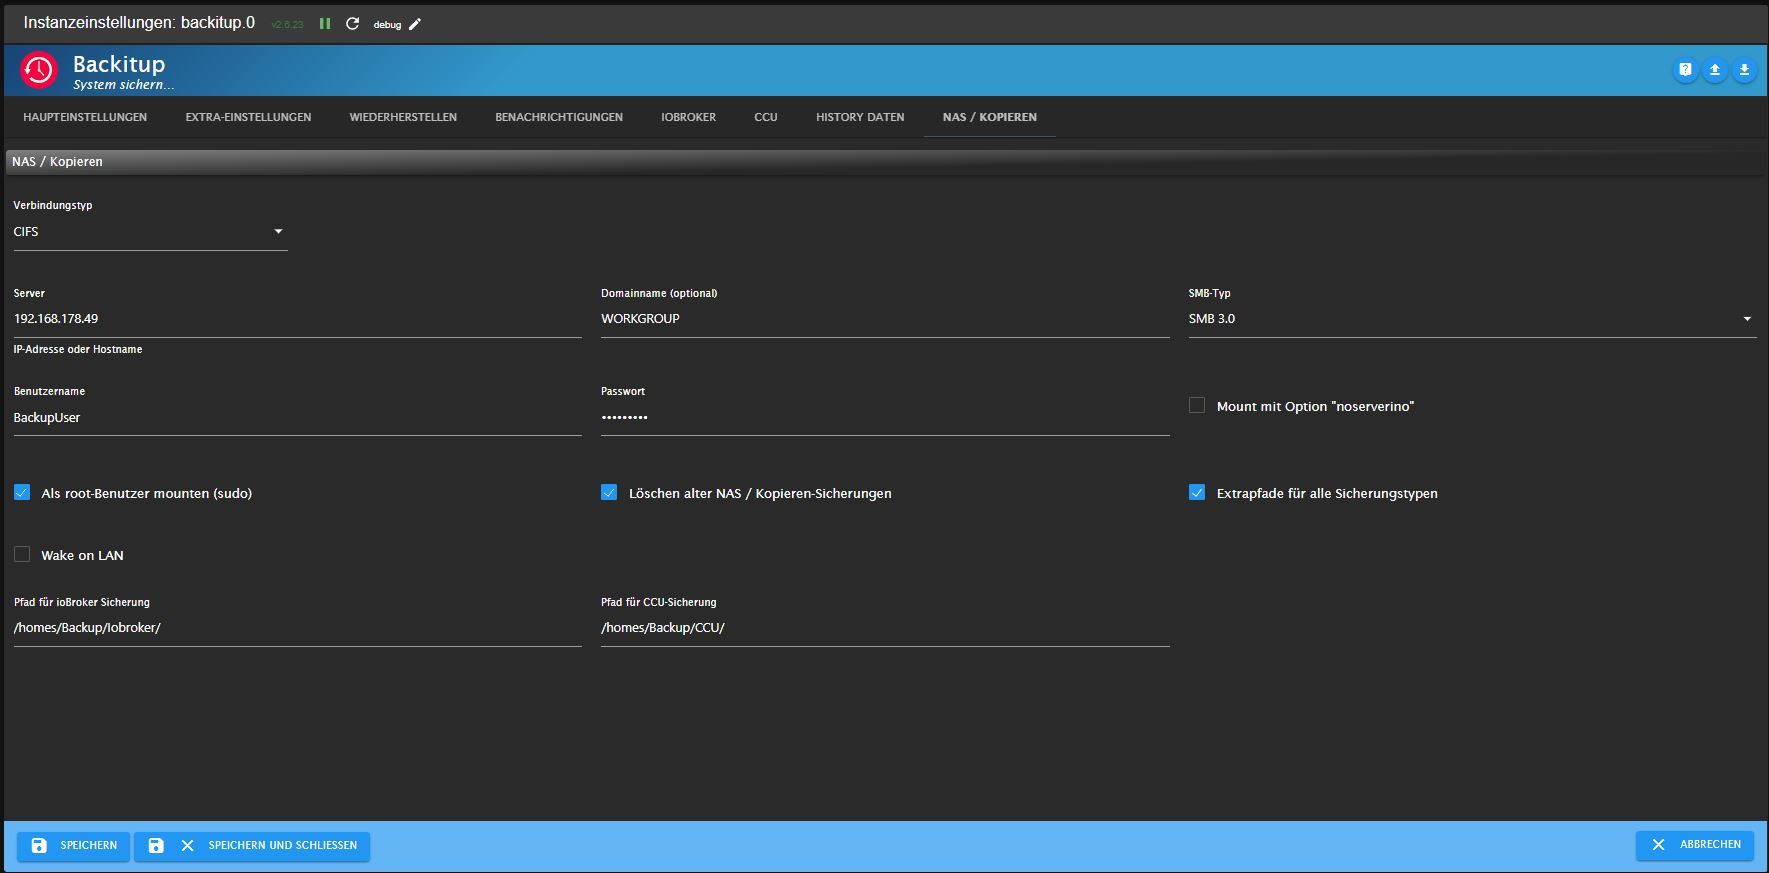
Task: Click the restart instance icon
Action: coord(352,23)
